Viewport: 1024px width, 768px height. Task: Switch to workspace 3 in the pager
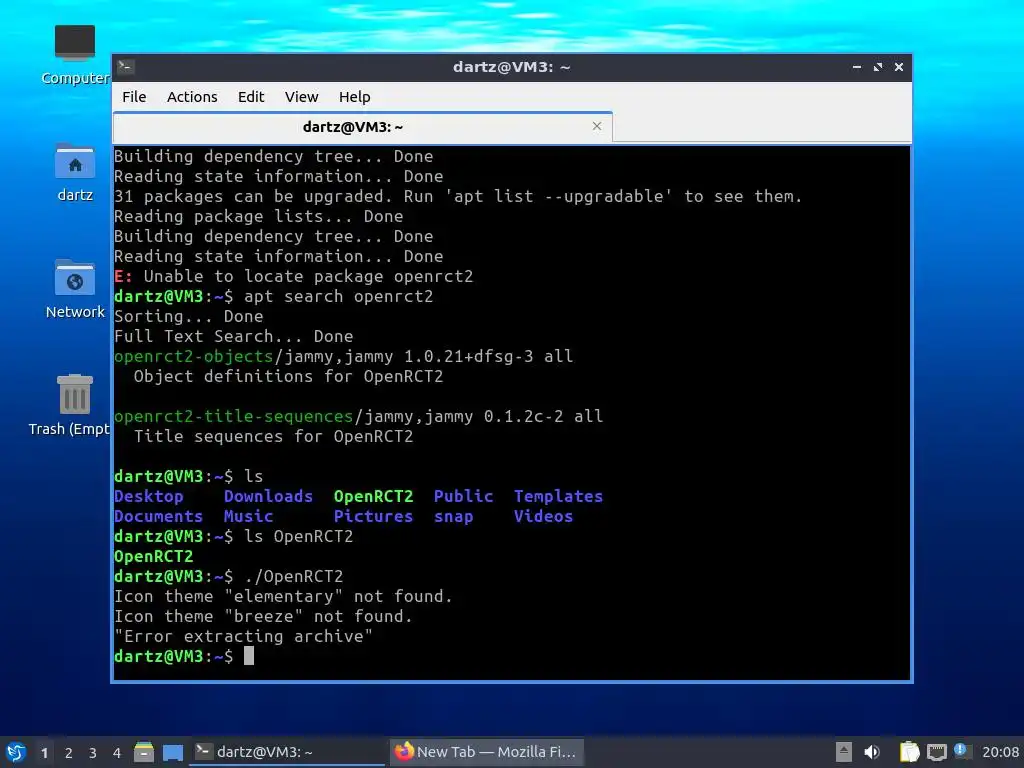tap(93, 753)
